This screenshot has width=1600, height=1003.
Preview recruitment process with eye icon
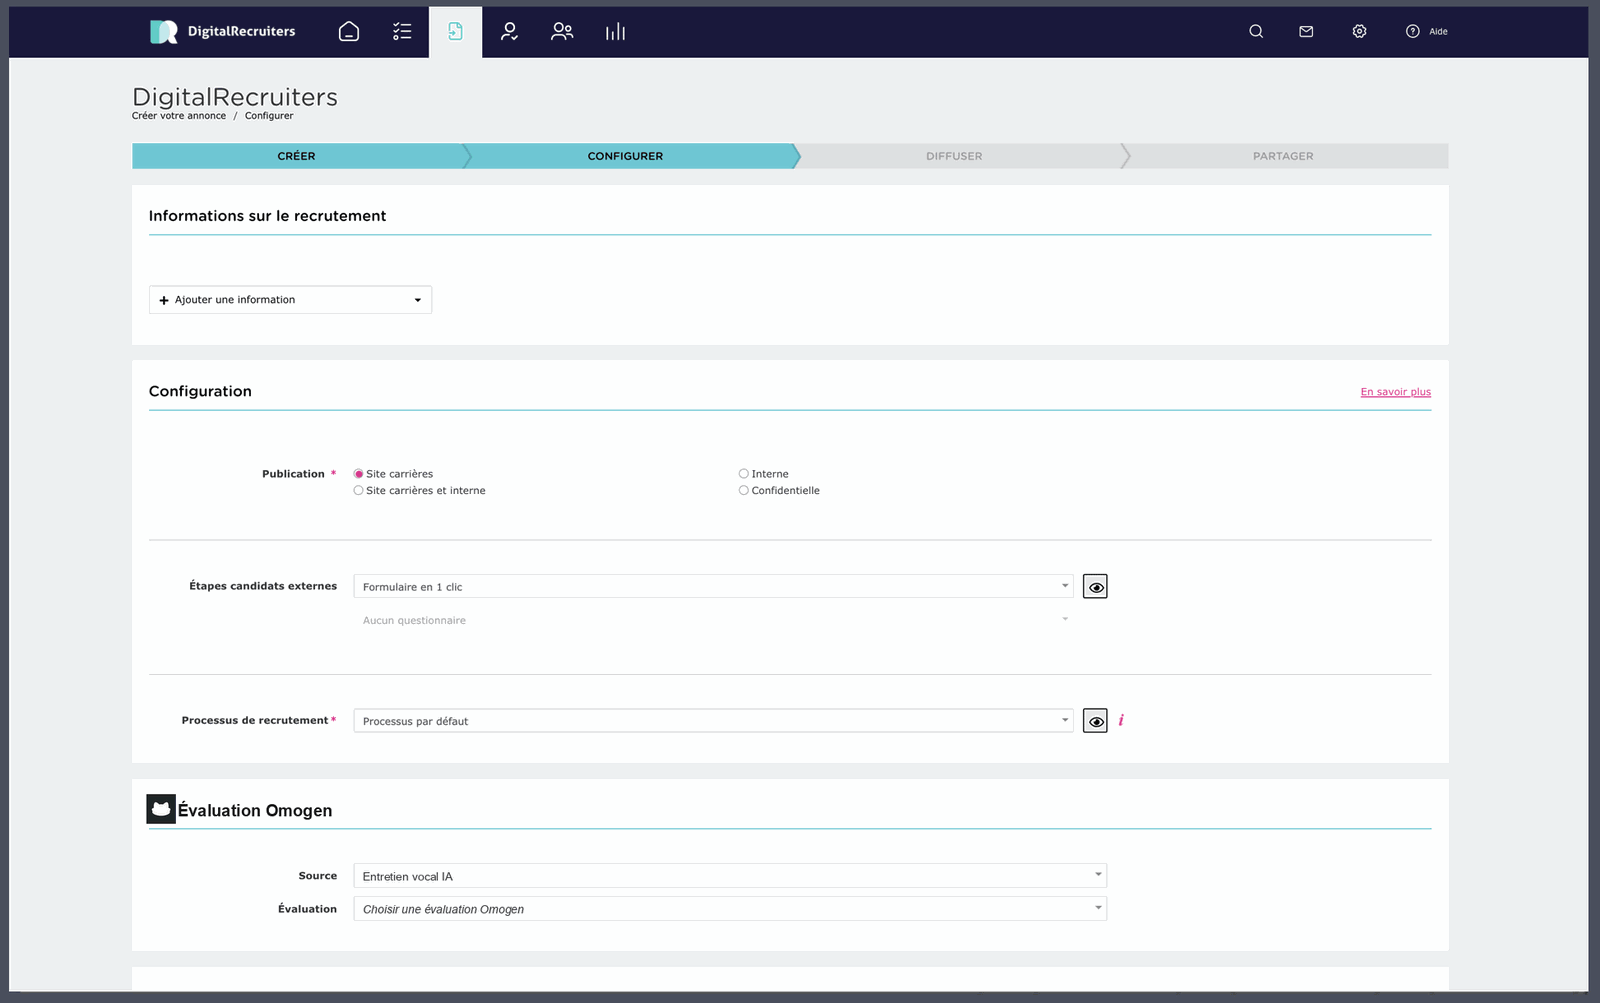tap(1095, 721)
